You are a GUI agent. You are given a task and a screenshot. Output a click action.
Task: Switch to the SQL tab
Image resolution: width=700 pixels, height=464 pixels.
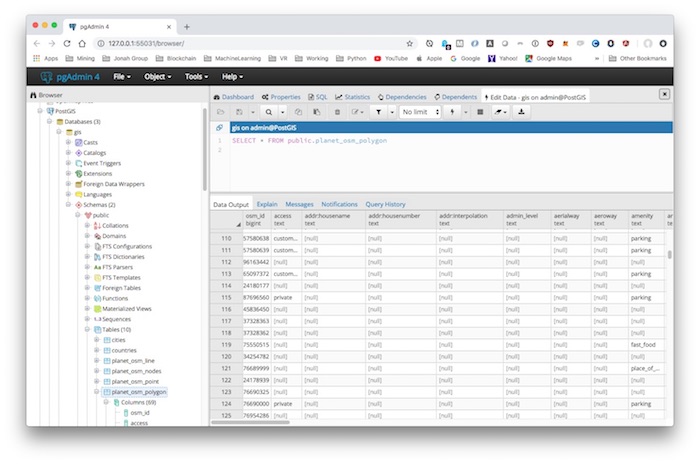point(318,97)
